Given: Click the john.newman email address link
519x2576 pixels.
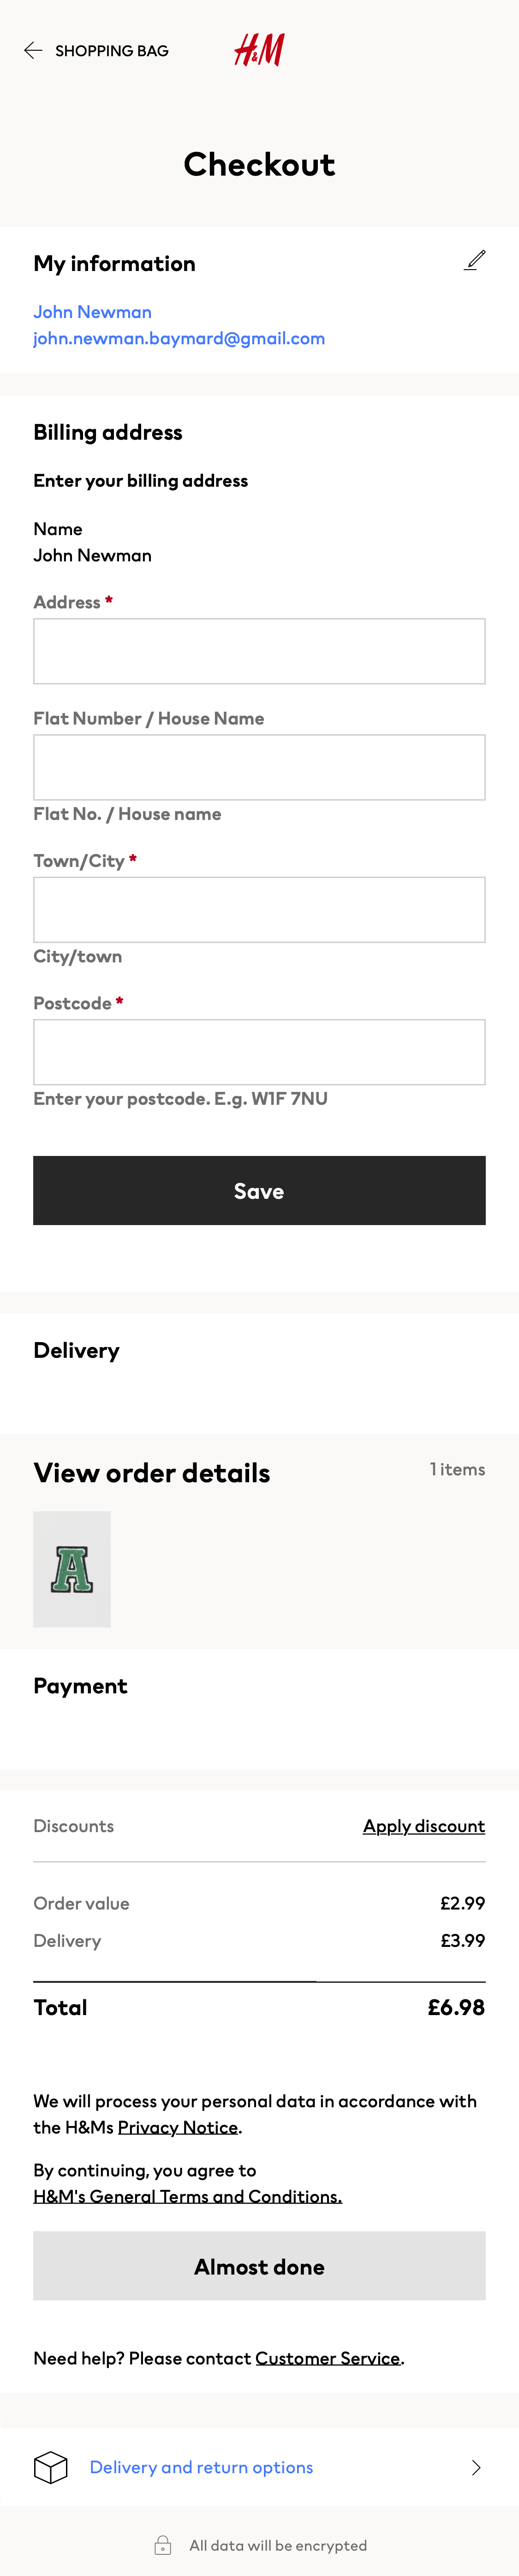Looking at the screenshot, I should pyautogui.click(x=179, y=338).
